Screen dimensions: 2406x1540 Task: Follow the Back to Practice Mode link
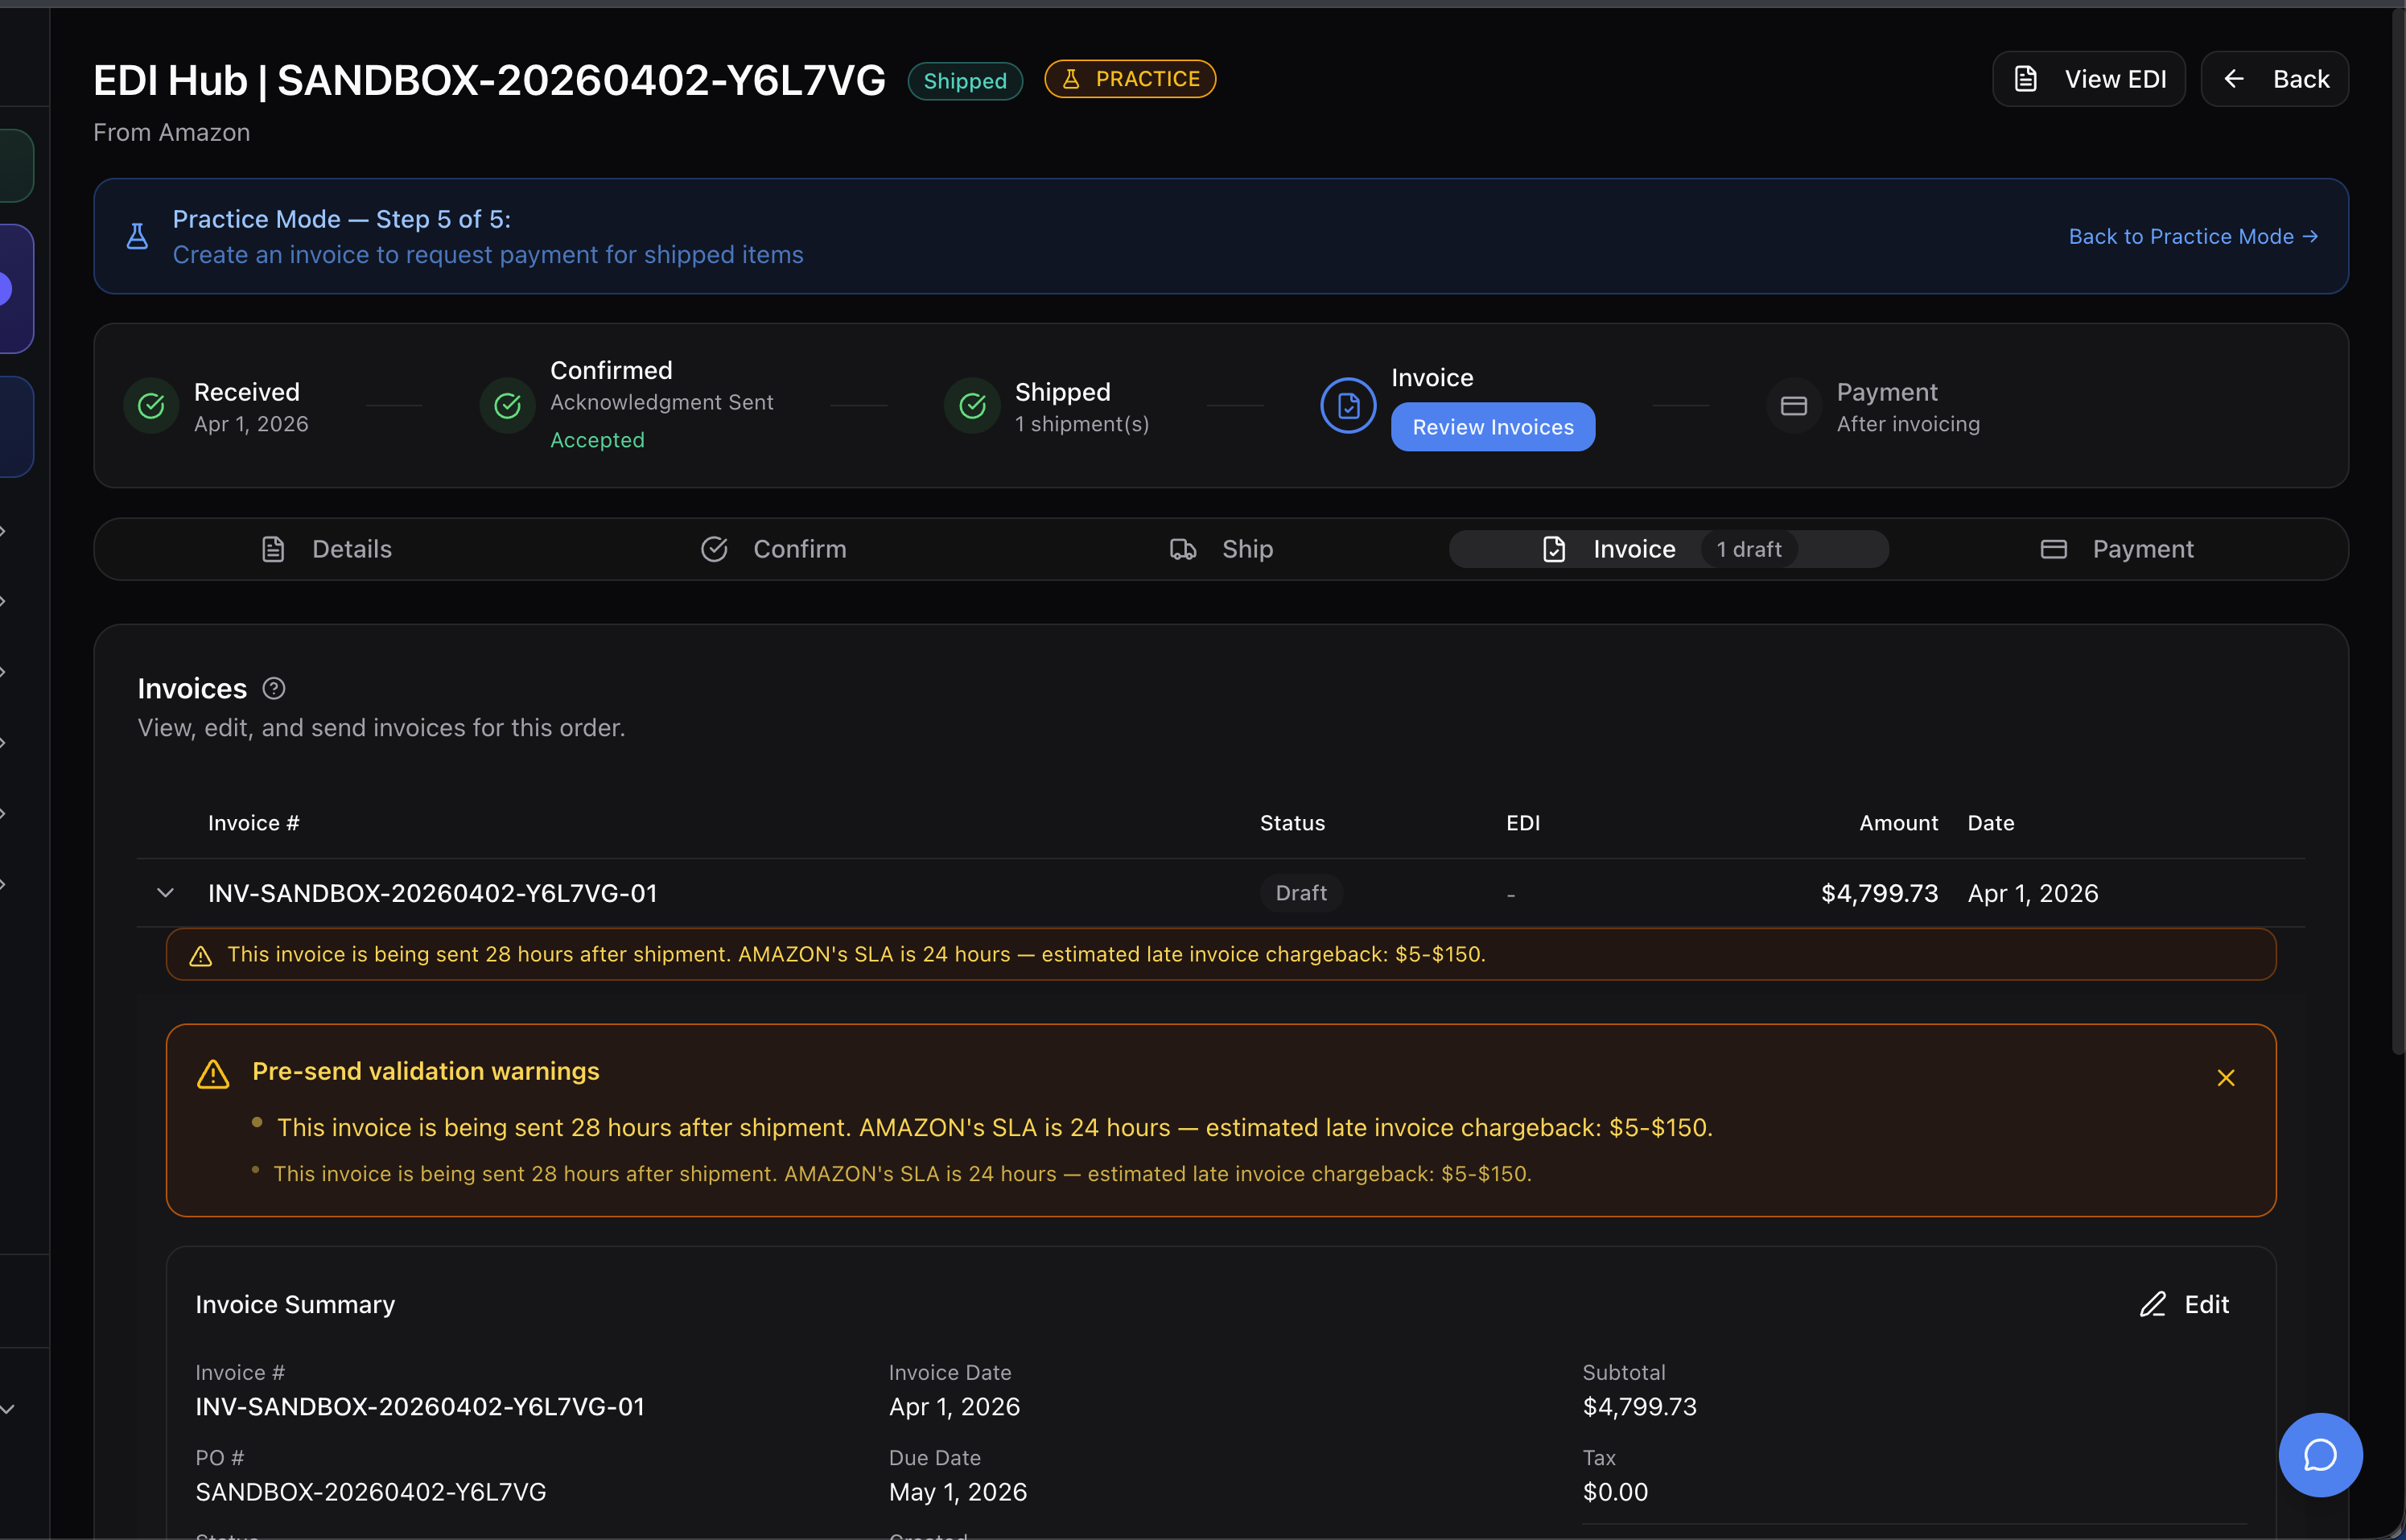(2193, 236)
